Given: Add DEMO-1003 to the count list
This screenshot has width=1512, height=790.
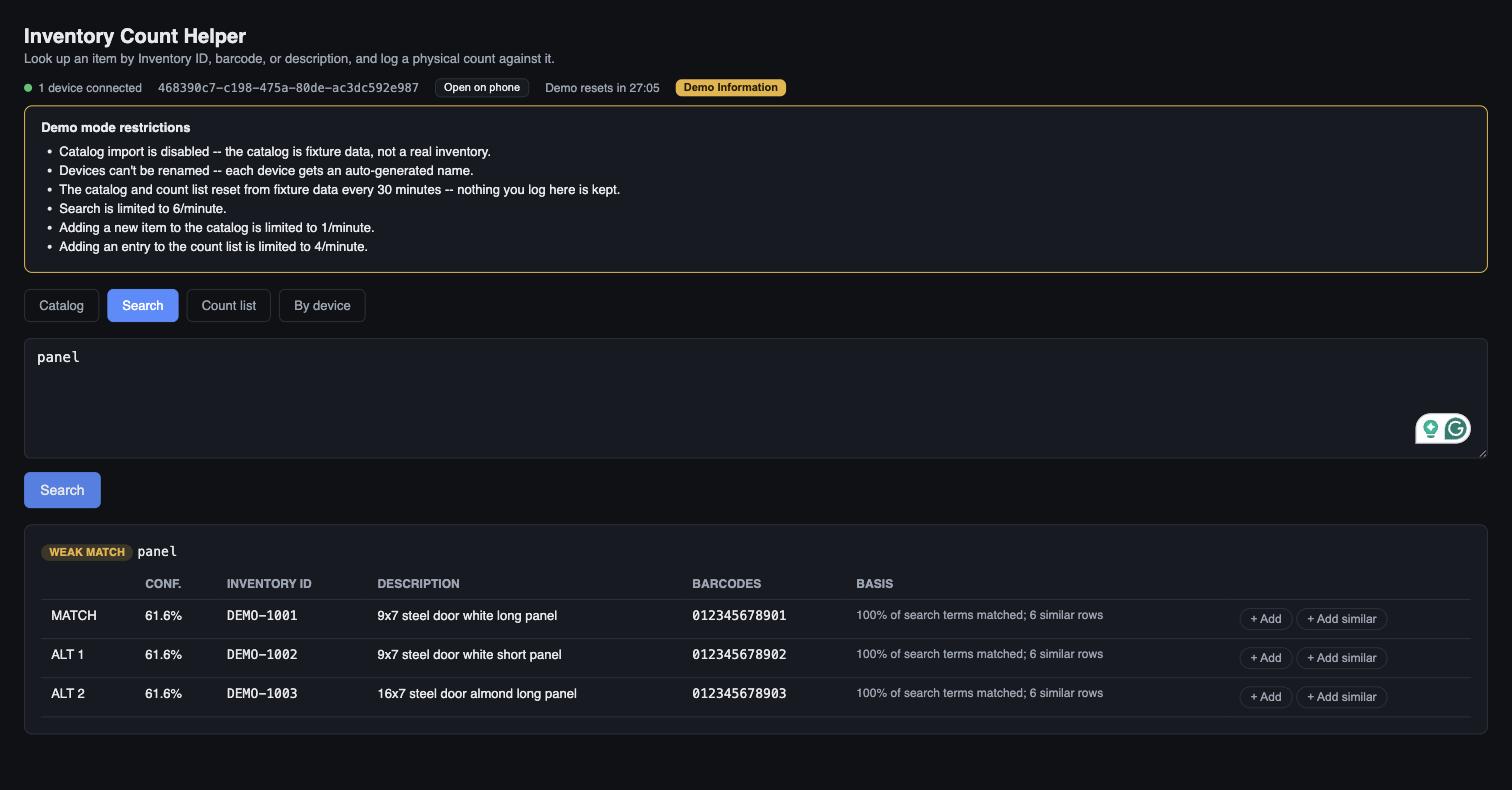Looking at the screenshot, I should point(1266,697).
